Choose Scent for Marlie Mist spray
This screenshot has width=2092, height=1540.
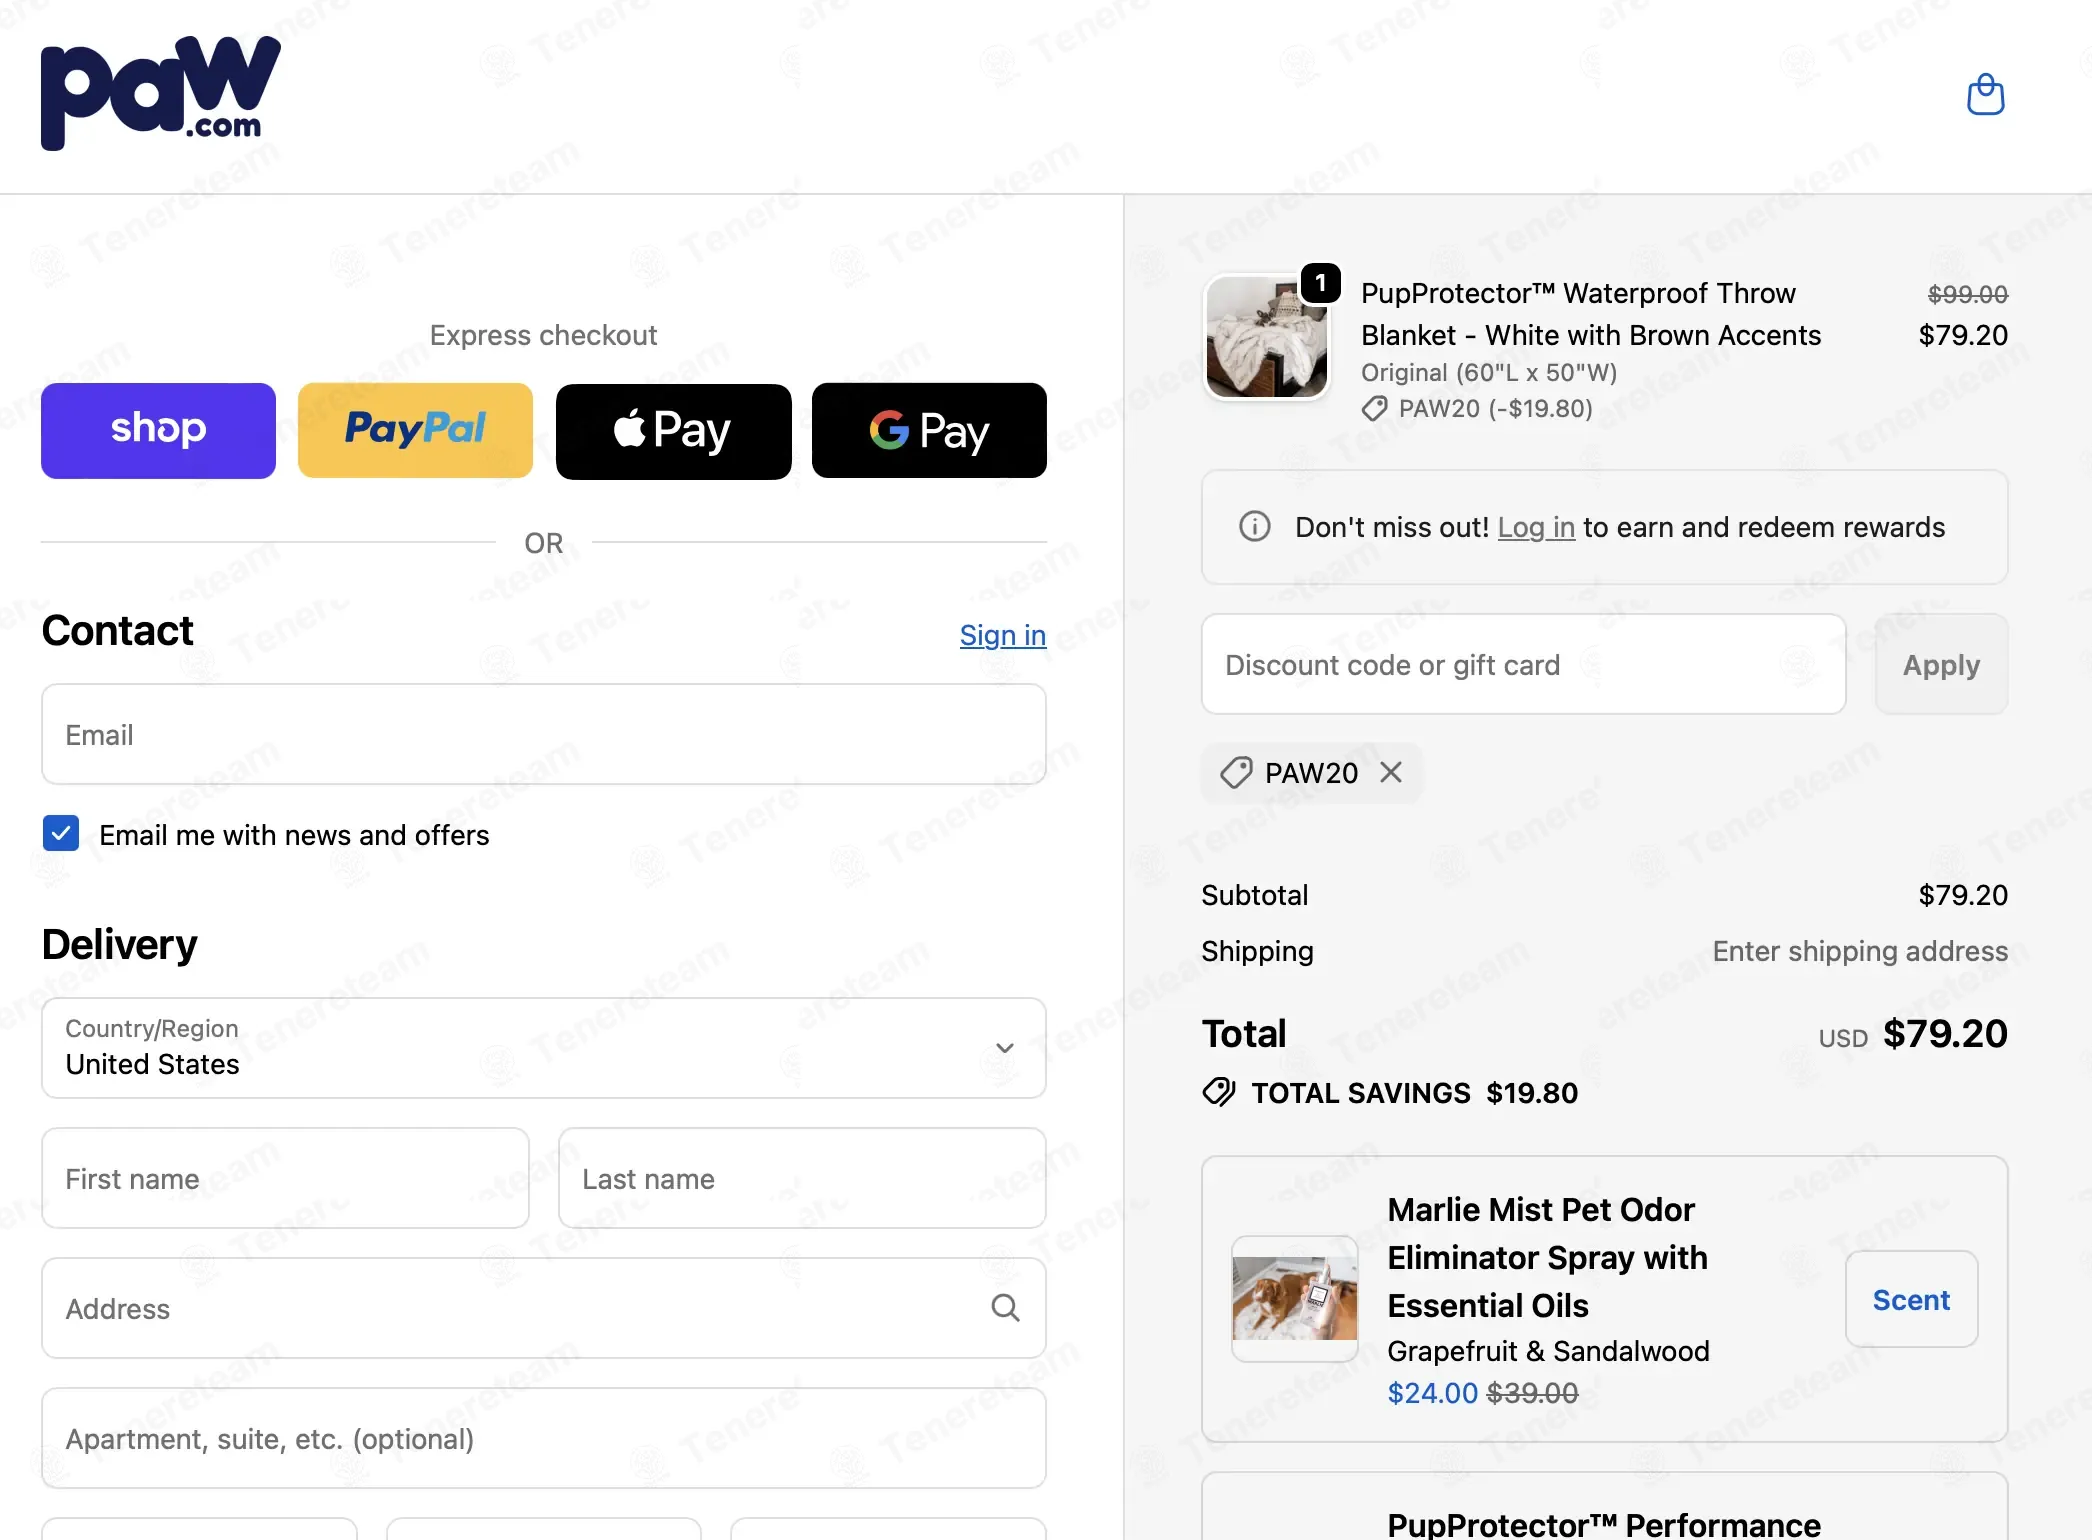click(x=1911, y=1299)
